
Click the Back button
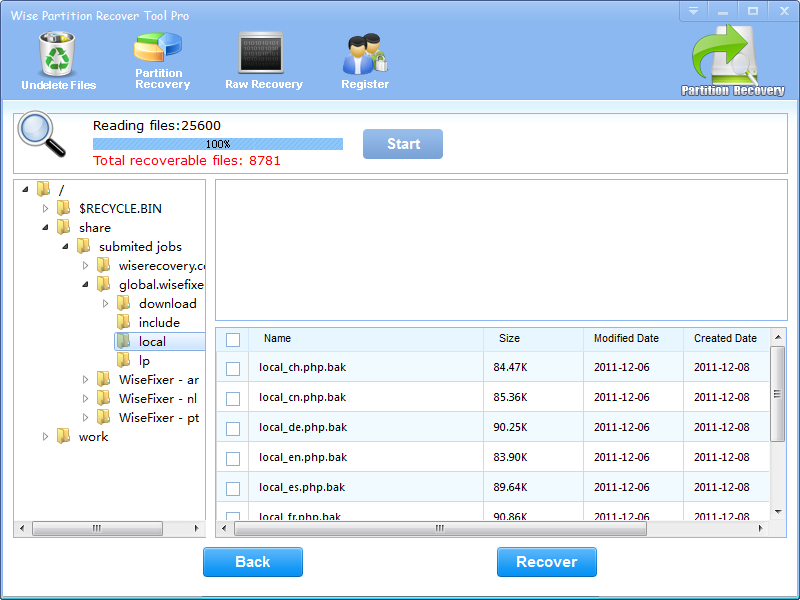tap(252, 562)
